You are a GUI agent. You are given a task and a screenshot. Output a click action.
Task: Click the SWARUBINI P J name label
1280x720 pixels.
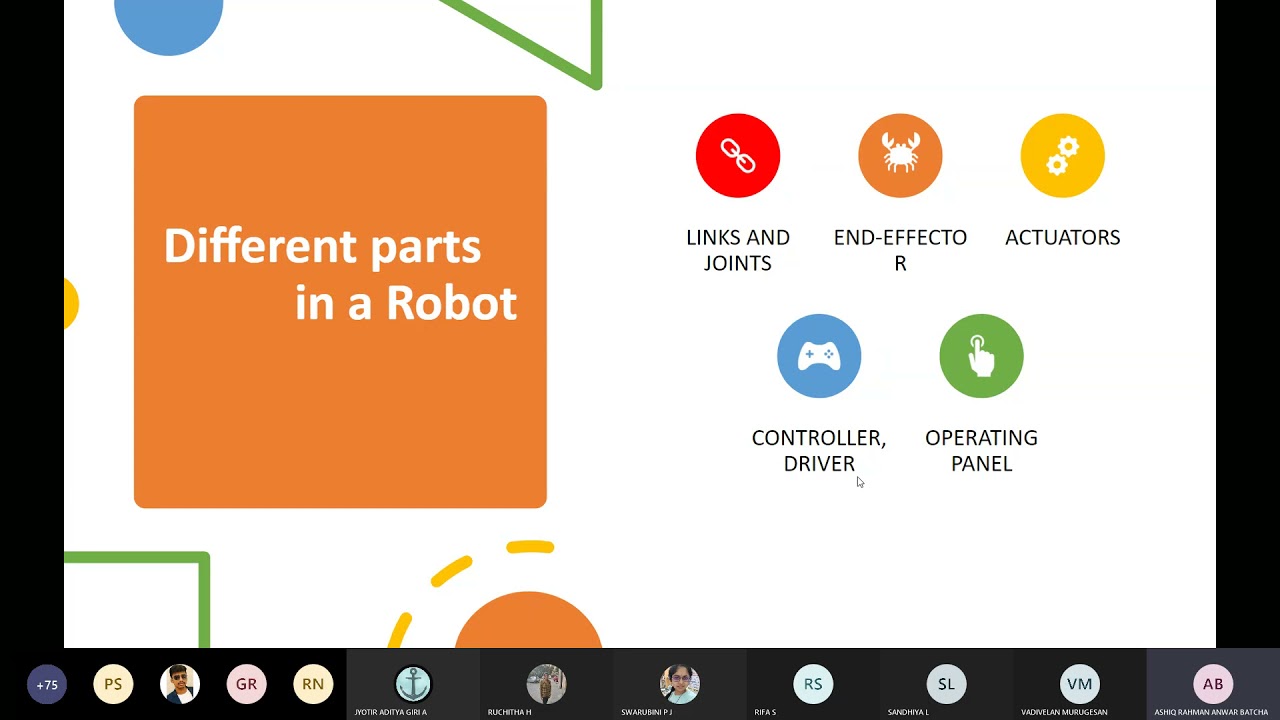pyautogui.click(x=646, y=712)
